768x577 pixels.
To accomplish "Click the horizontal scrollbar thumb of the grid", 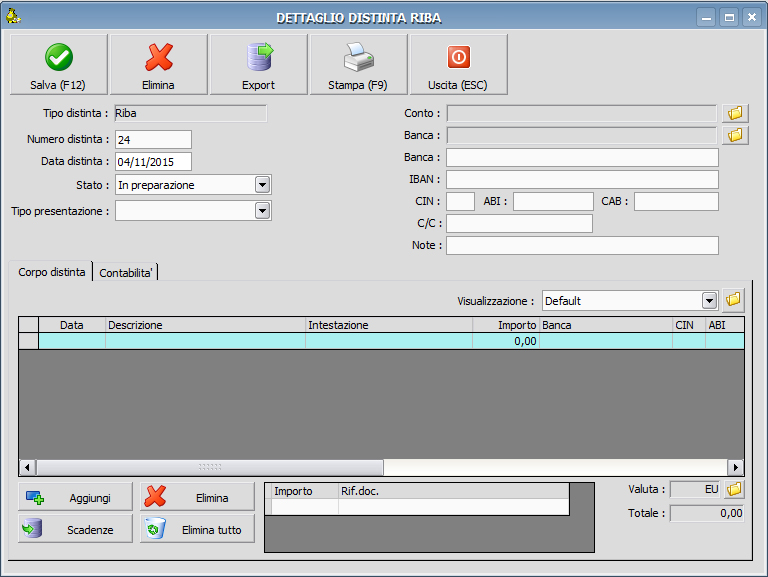I will 210,467.
